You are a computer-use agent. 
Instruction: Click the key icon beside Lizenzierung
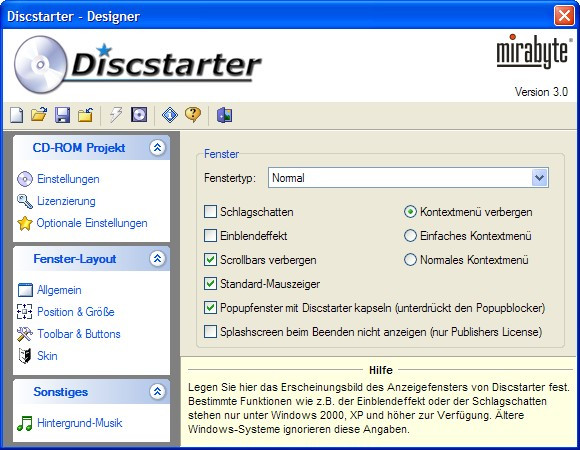(25, 201)
